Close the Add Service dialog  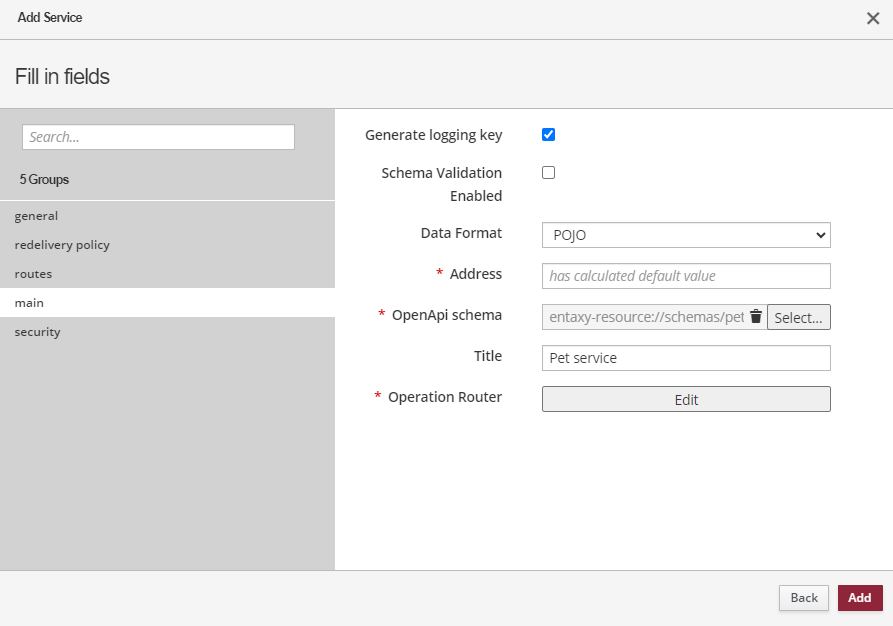tap(873, 18)
